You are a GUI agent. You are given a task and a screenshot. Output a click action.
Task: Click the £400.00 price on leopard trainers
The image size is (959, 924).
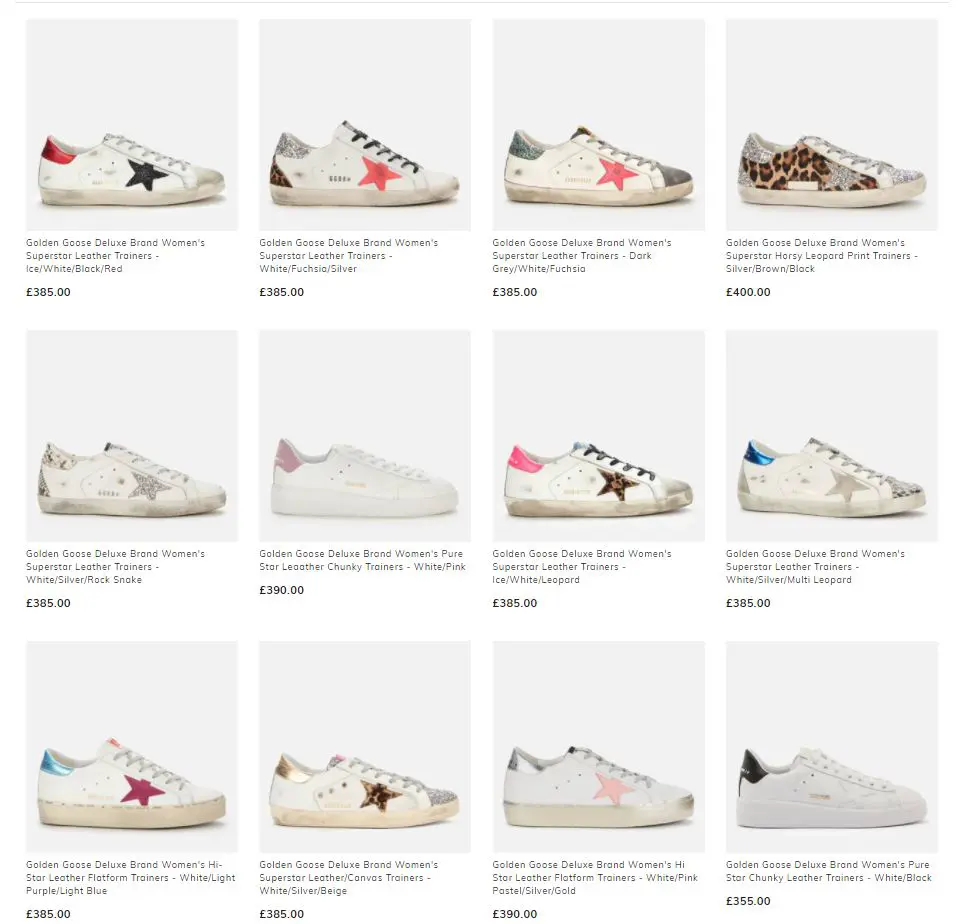click(x=748, y=292)
